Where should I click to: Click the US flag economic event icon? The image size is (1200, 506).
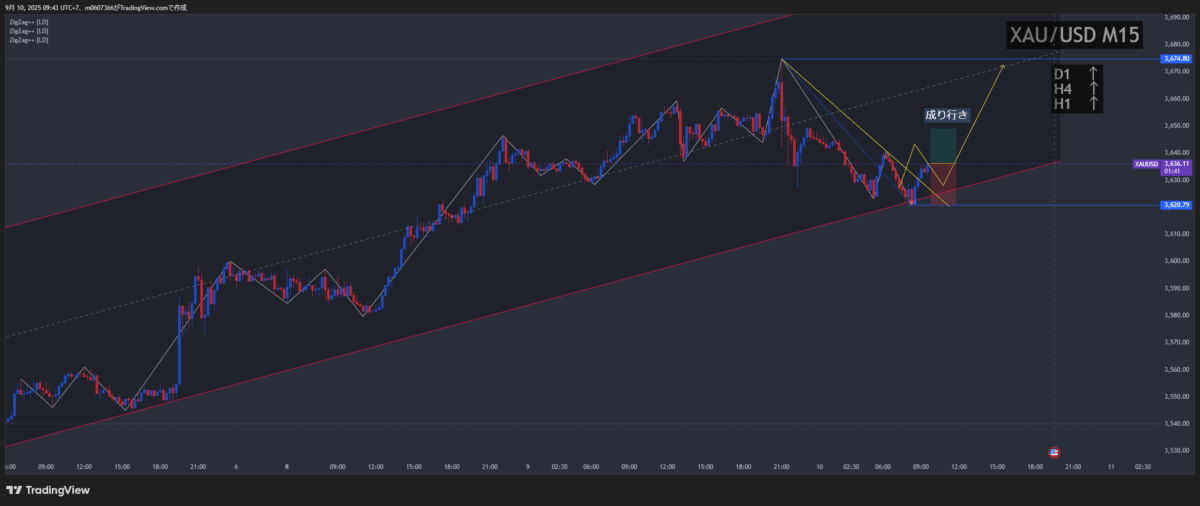coord(1053,453)
